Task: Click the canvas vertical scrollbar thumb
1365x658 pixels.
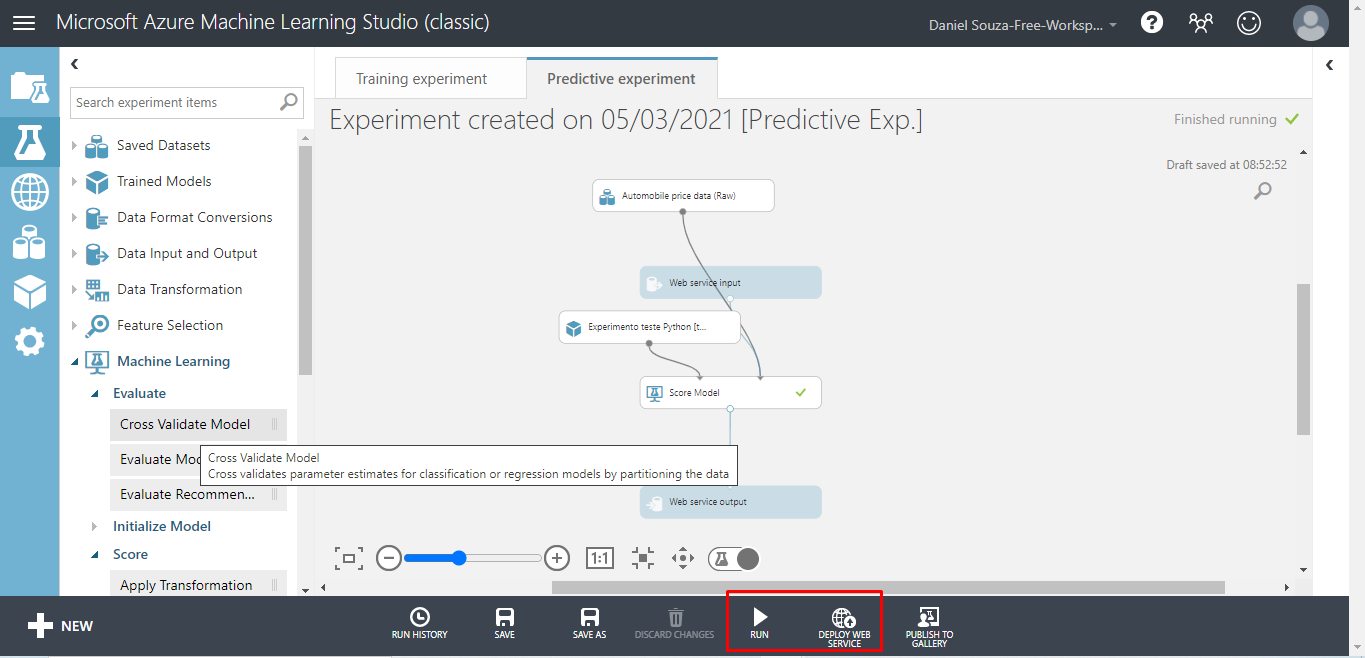Action: (1303, 359)
